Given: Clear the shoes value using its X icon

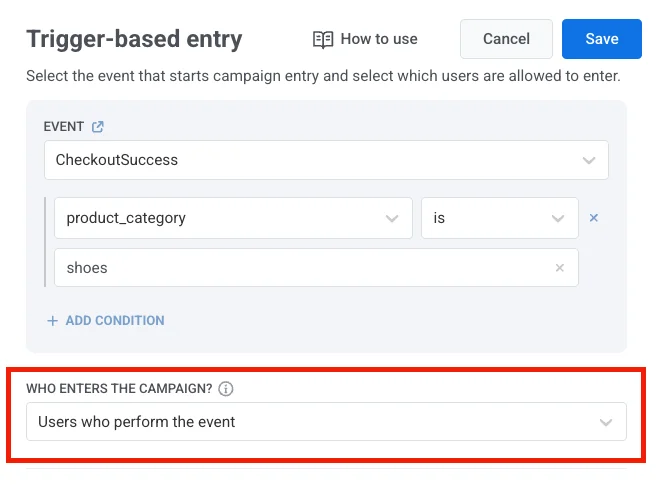Looking at the screenshot, I should [x=560, y=268].
